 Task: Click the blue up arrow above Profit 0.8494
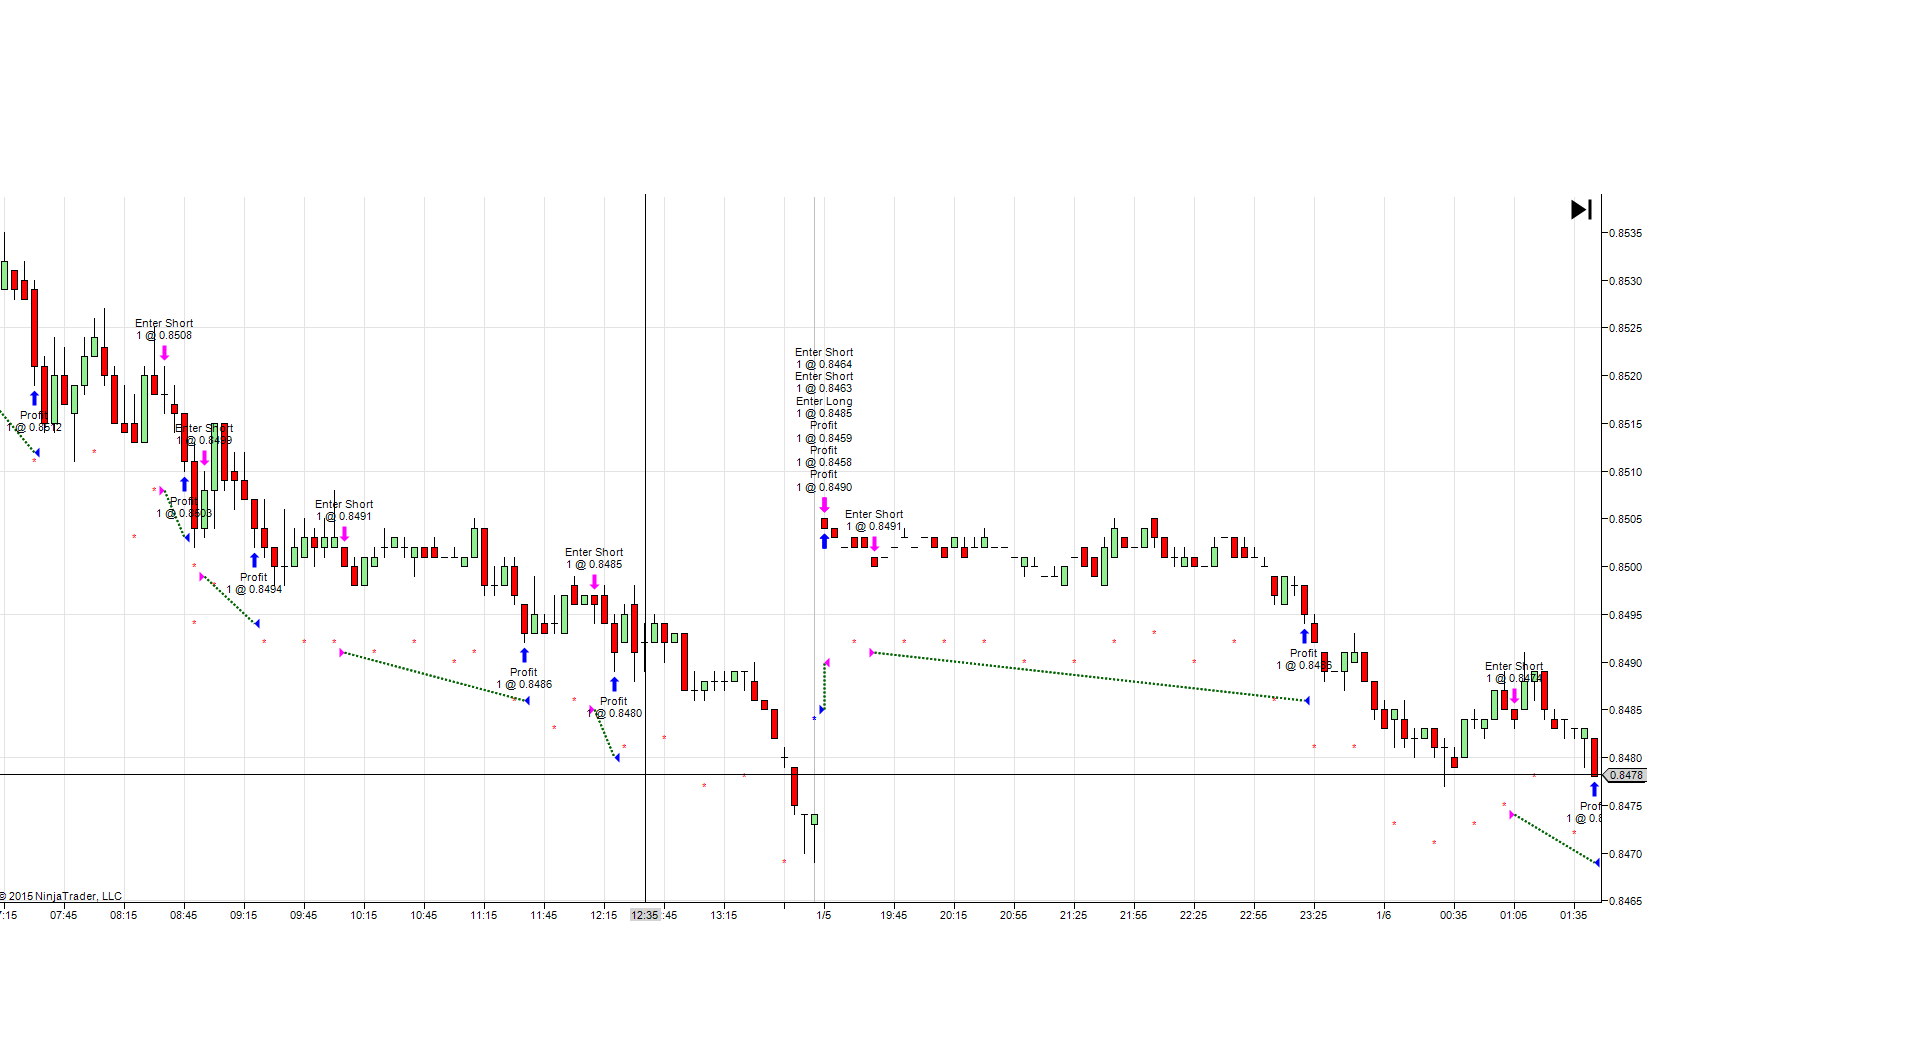pos(254,560)
